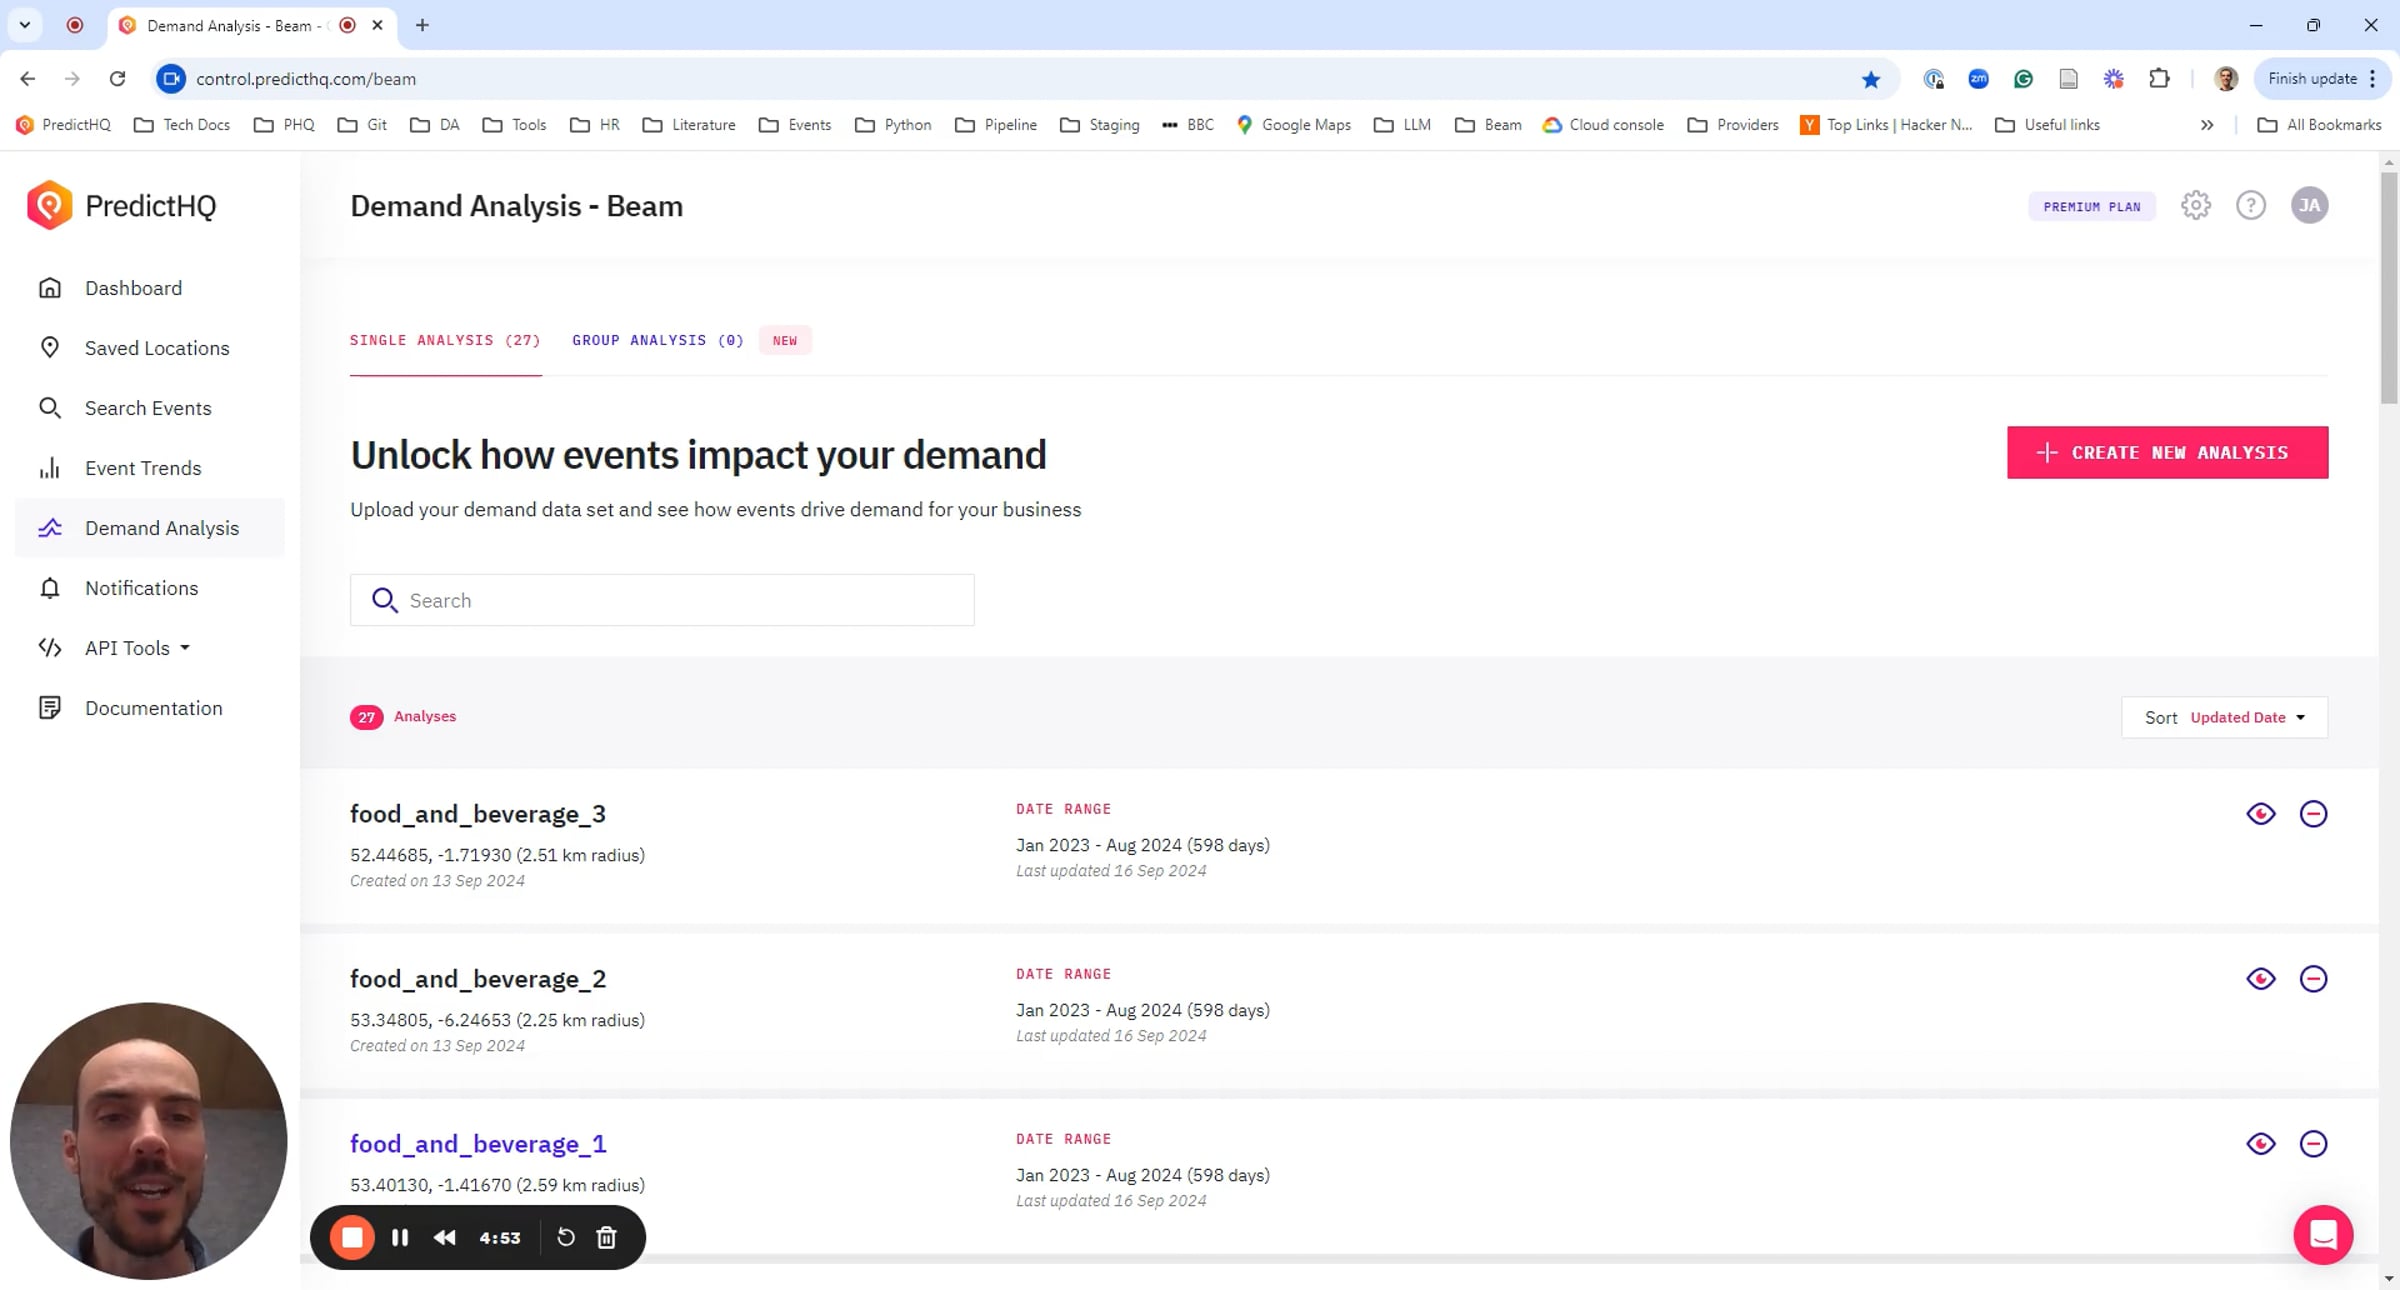The image size is (2400, 1290).
Task: Click the API Tools code icon
Action: point(50,648)
